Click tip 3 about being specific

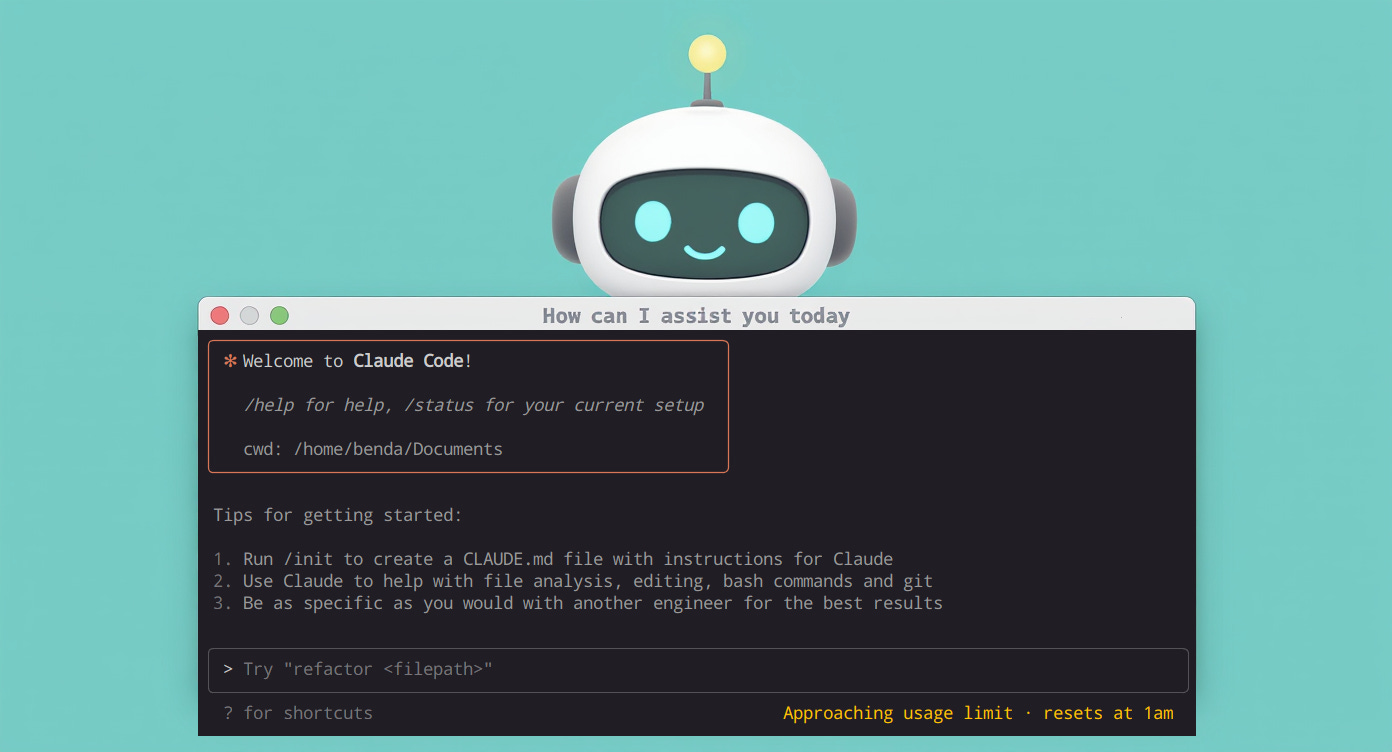click(578, 603)
